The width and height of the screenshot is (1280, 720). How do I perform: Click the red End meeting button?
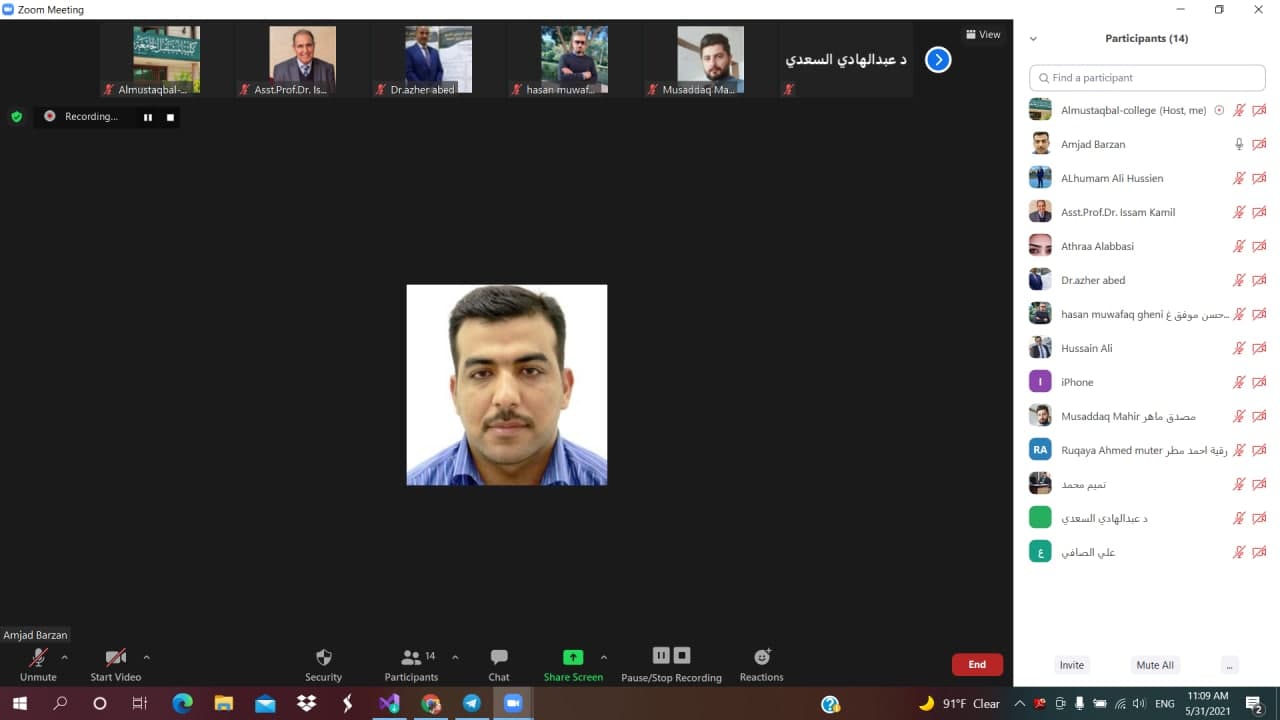click(x=977, y=664)
